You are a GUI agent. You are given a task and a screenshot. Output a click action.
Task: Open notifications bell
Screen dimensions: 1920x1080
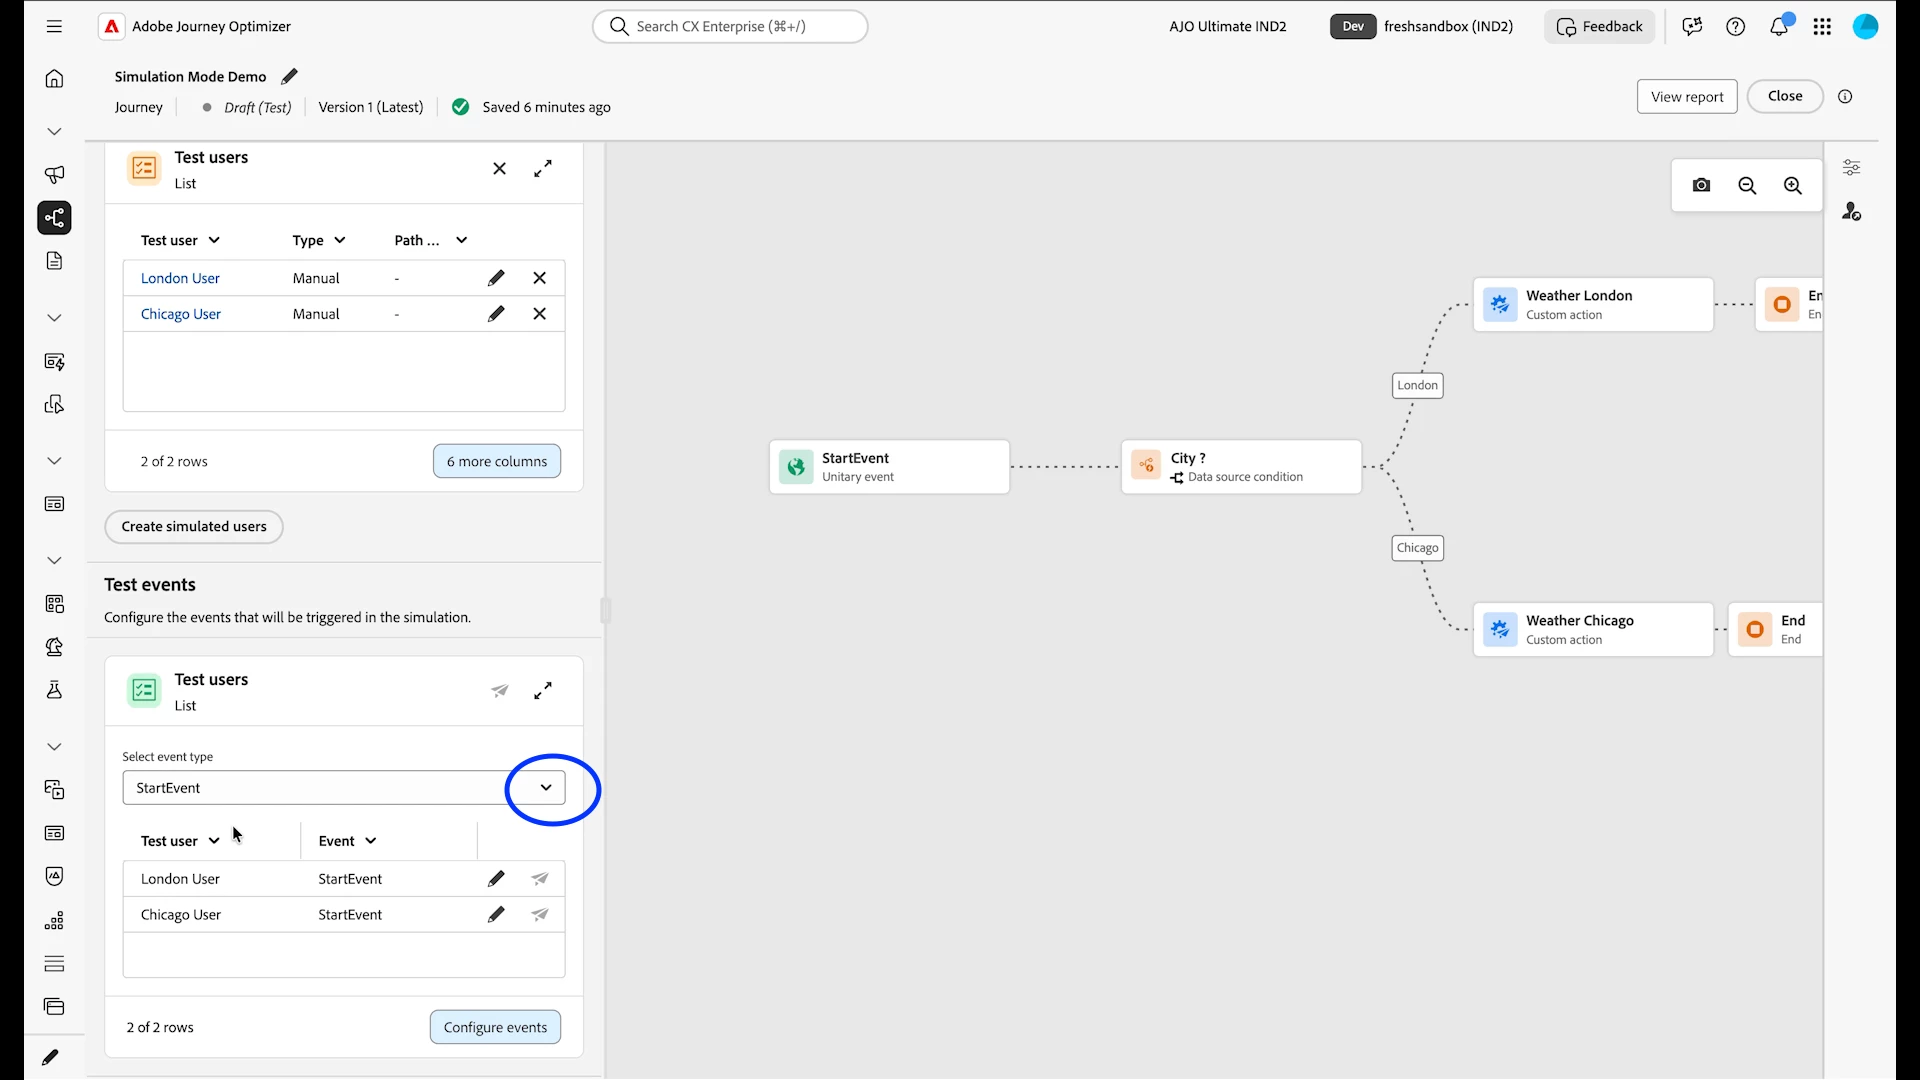click(1779, 27)
